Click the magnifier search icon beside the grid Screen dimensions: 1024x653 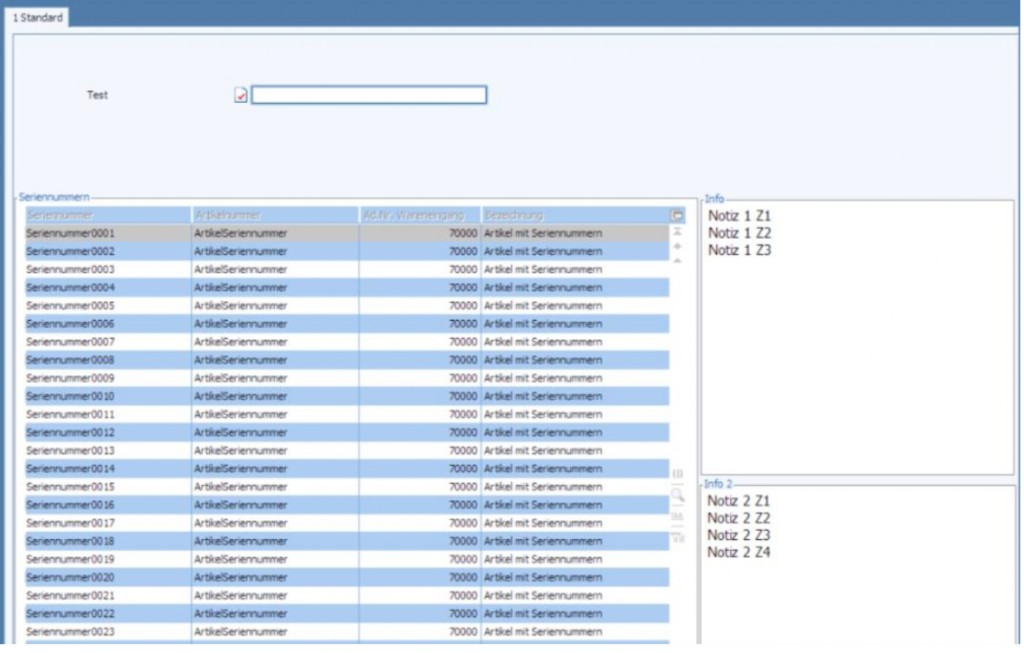click(677, 495)
